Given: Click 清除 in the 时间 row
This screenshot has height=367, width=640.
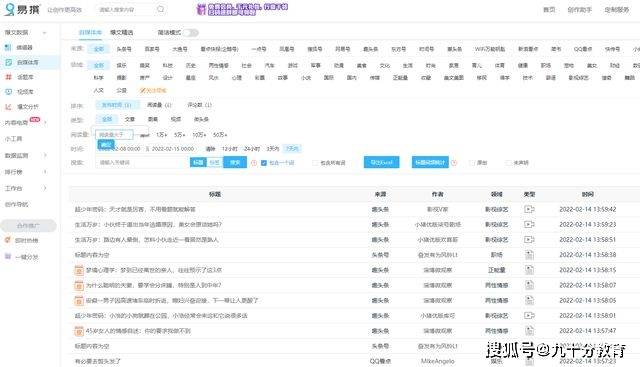Looking at the screenshot, I should click(211, 149).
